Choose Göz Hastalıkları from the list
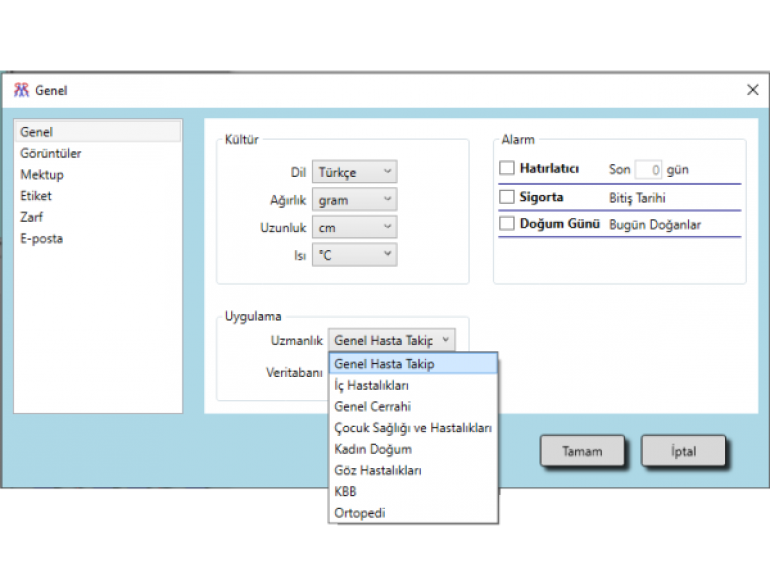Image resolution: width=770 pixels, height=577 pixels. 413,470
